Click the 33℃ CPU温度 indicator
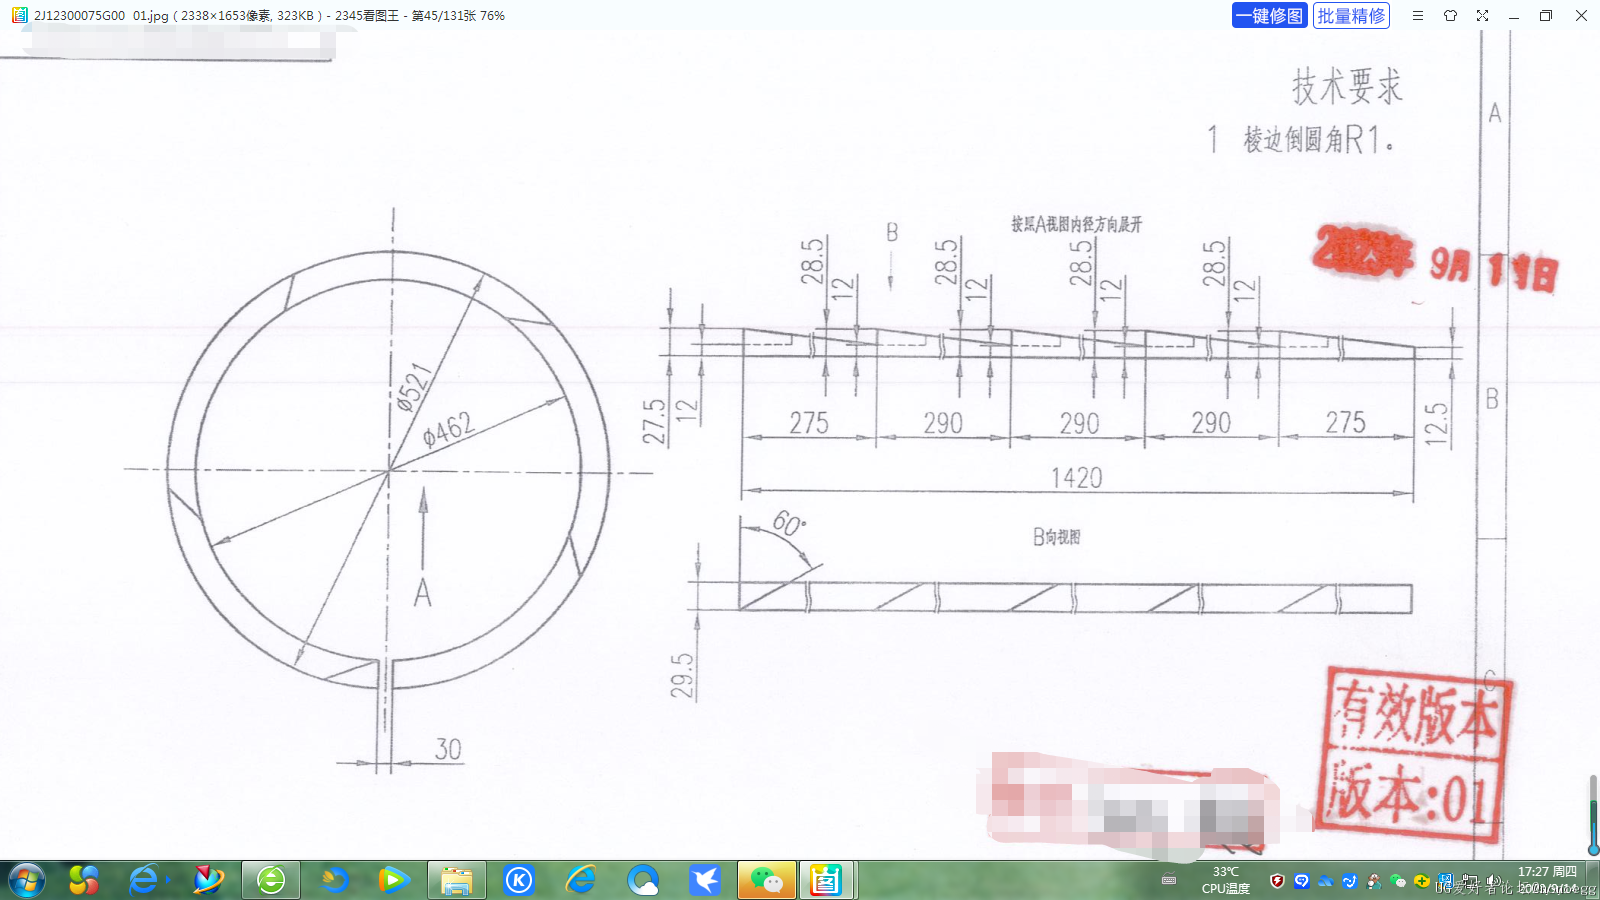Screen dimensions: 1600x900 [1226, 880]
